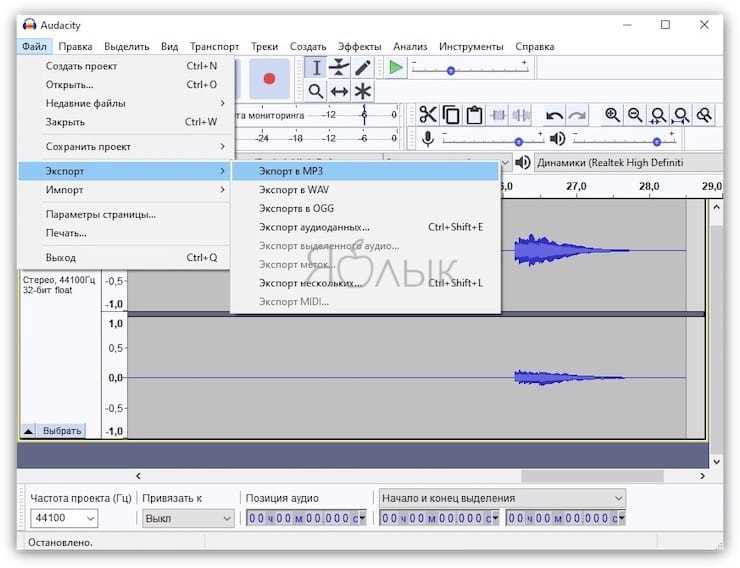740x568 pixels.
Task: Open Динамики output device dropdown
Action: [628, 163]
